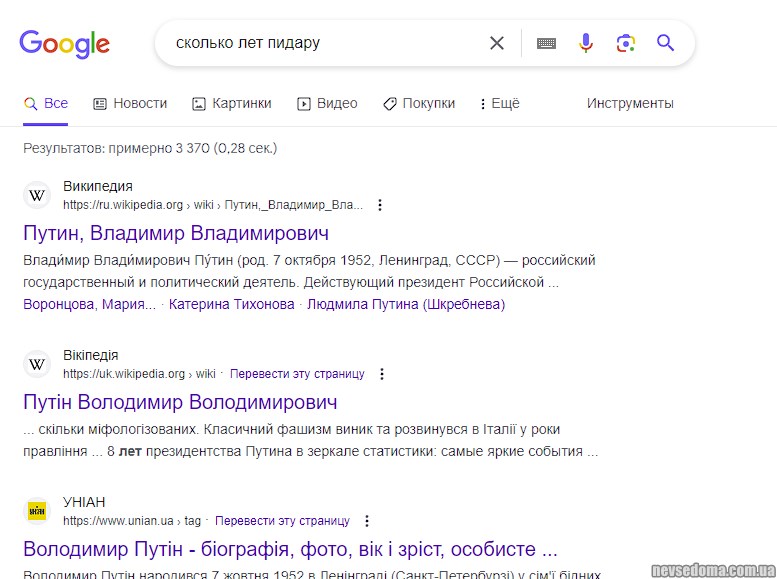Open three-dot menu for ru.wikipedia.org result

[380, 205]
